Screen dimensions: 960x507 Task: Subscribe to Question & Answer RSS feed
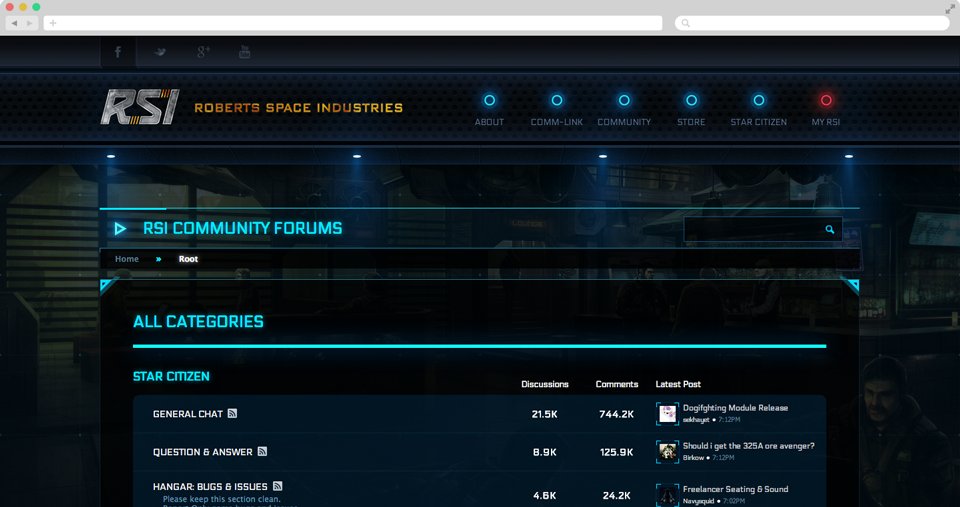(262, 451)
